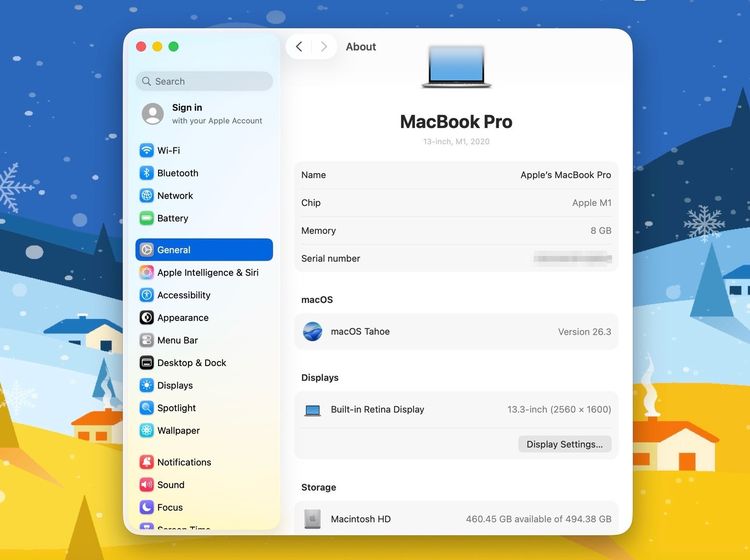Click the Macintosh HD drive icon
Image resolution: width=750 pixels, height=560 pixels.
pos(312,519)
